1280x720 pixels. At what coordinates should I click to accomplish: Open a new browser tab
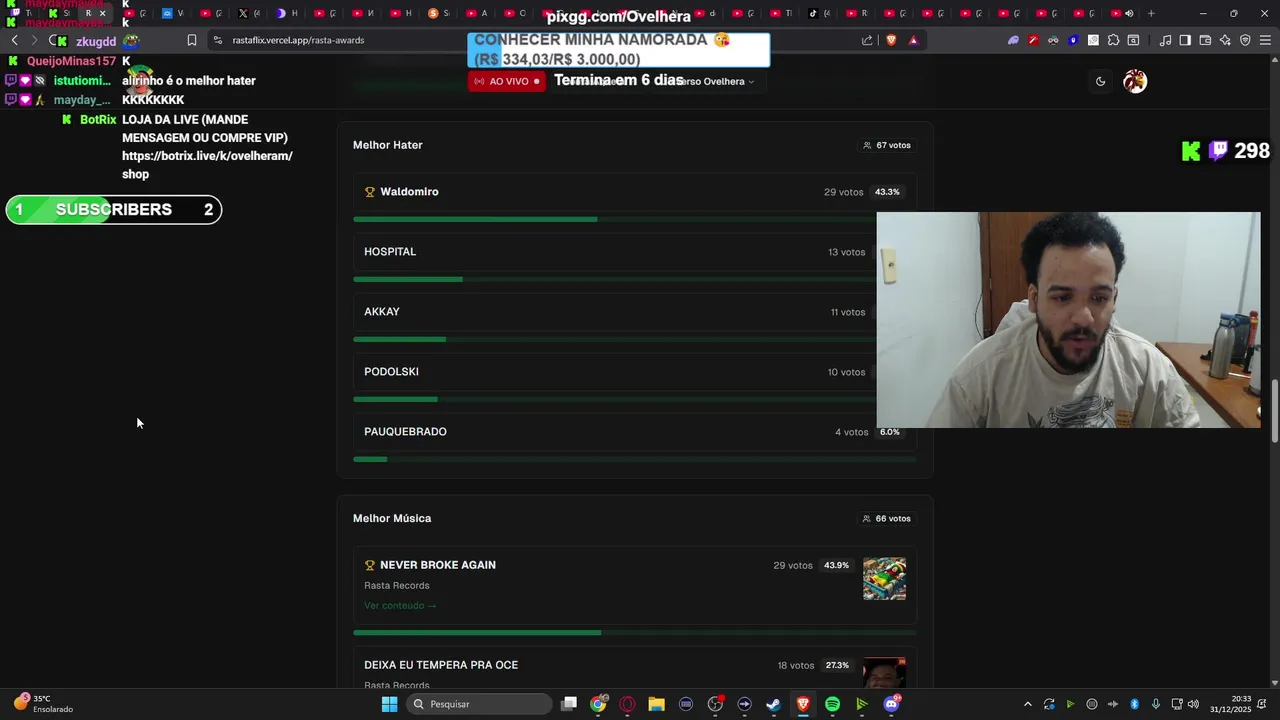[x=1151, y=13]
